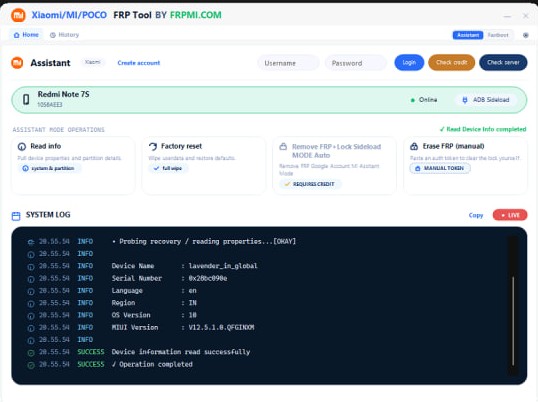Toggle the LIVE log button
The image size is (538, 402).
click(510, 215)
